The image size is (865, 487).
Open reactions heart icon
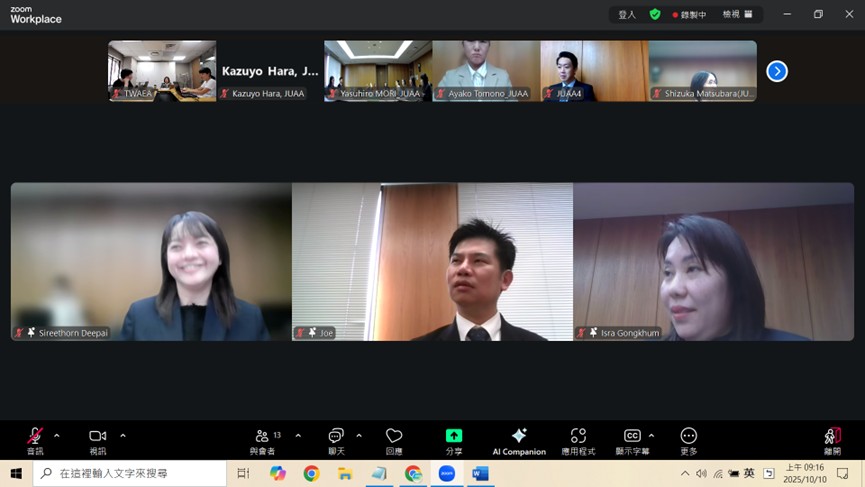point(394,436)
